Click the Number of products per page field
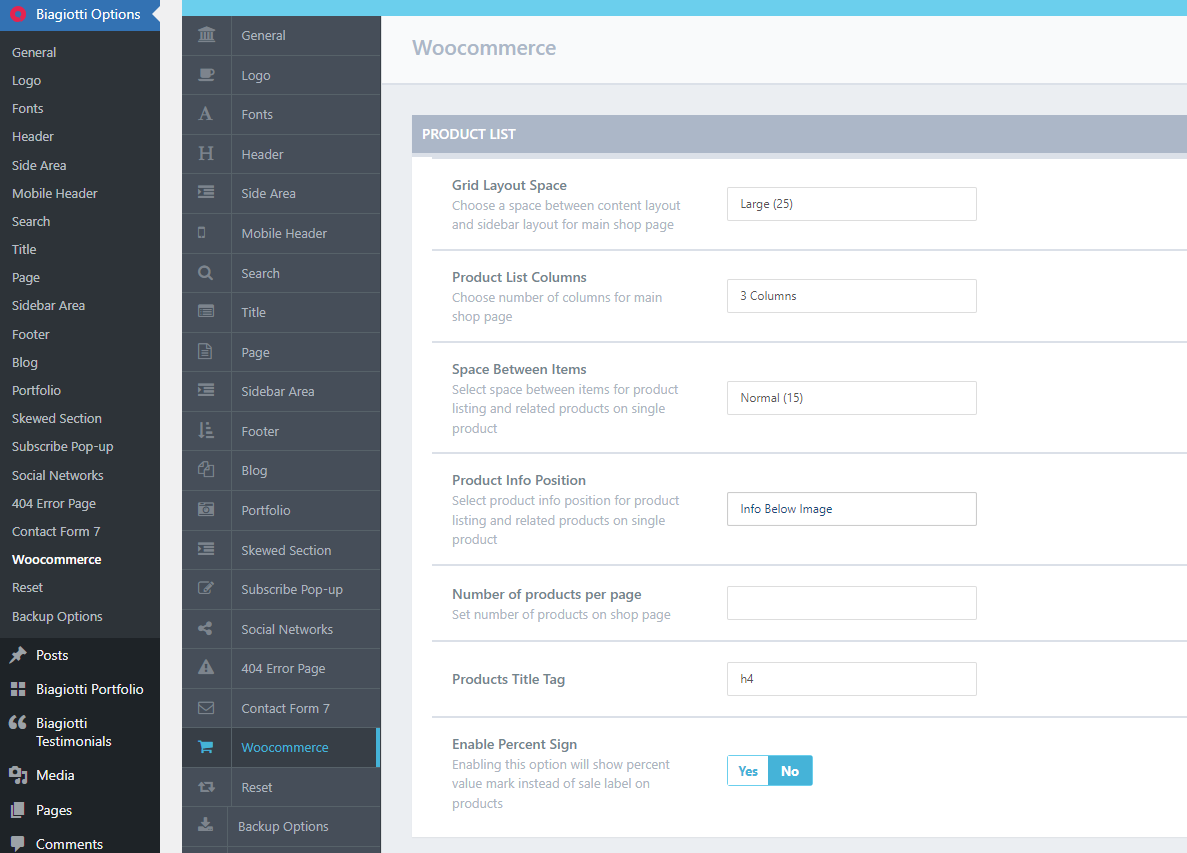 [852, 602]
